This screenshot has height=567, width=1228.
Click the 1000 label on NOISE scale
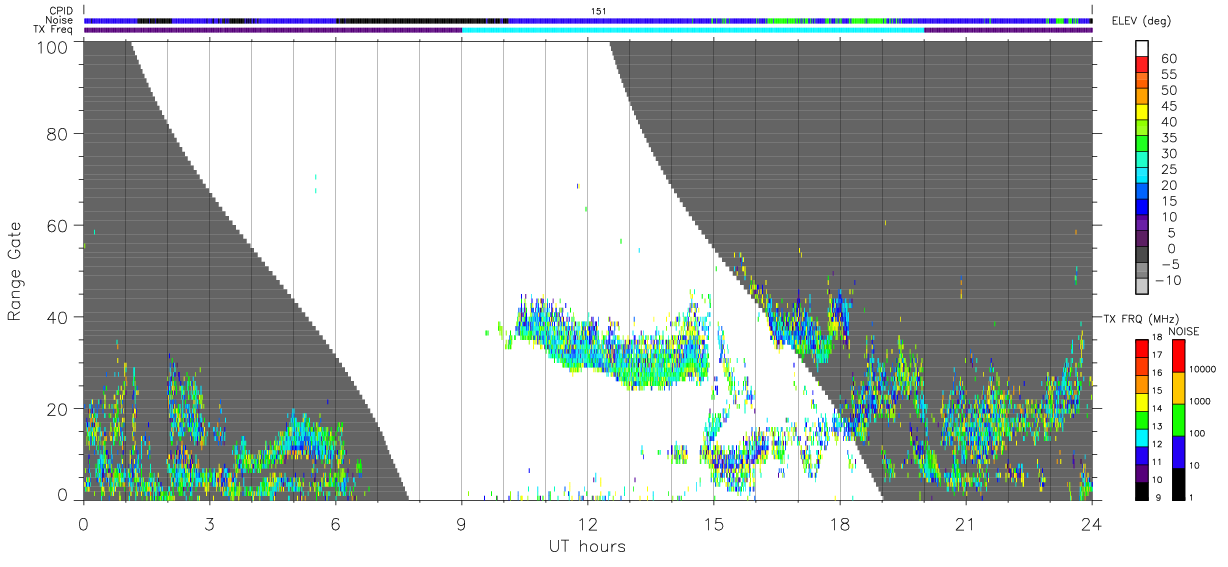[x=1200, y=401]
